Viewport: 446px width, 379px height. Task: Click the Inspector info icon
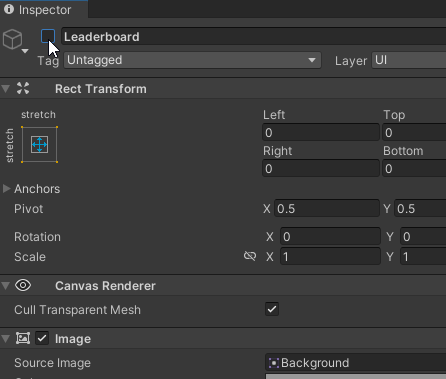(9, 9)
